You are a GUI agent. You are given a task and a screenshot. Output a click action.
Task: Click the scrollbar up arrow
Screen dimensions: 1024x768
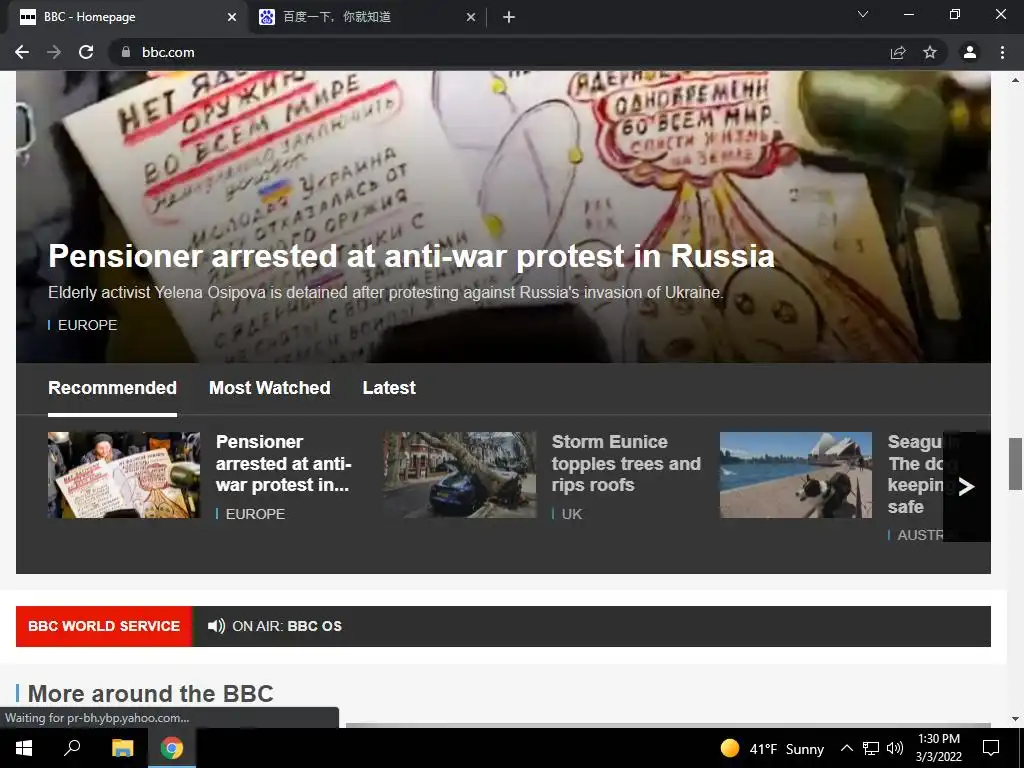(1015, 80)
